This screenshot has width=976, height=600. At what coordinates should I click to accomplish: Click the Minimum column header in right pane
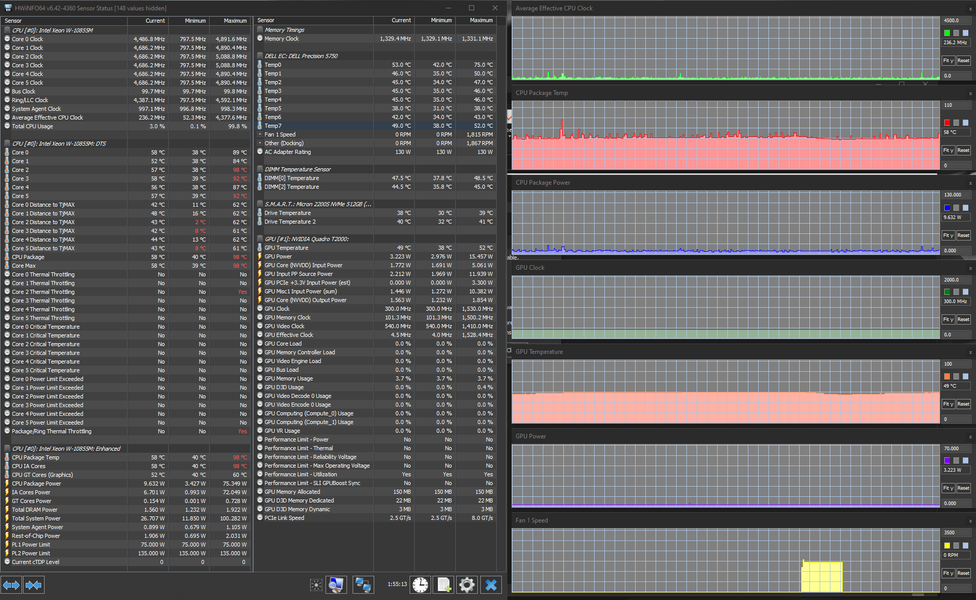coord(434,21)
